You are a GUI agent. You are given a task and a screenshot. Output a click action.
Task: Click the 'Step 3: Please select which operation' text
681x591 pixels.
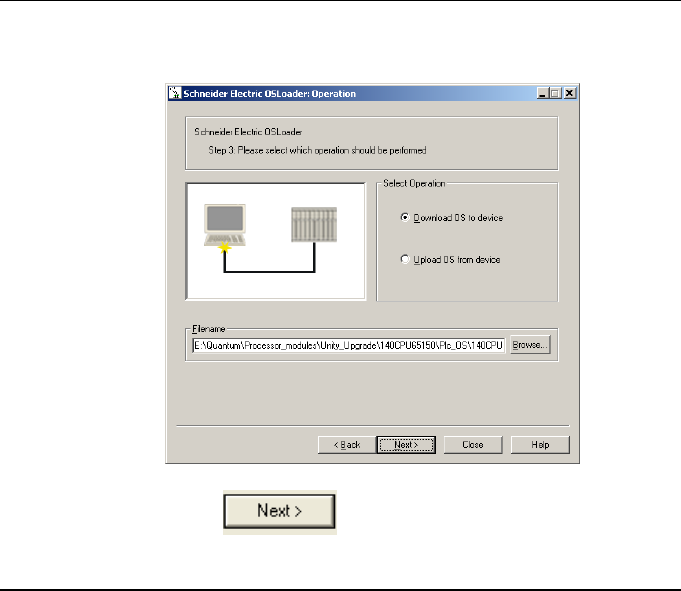click(x=317, y=150)
